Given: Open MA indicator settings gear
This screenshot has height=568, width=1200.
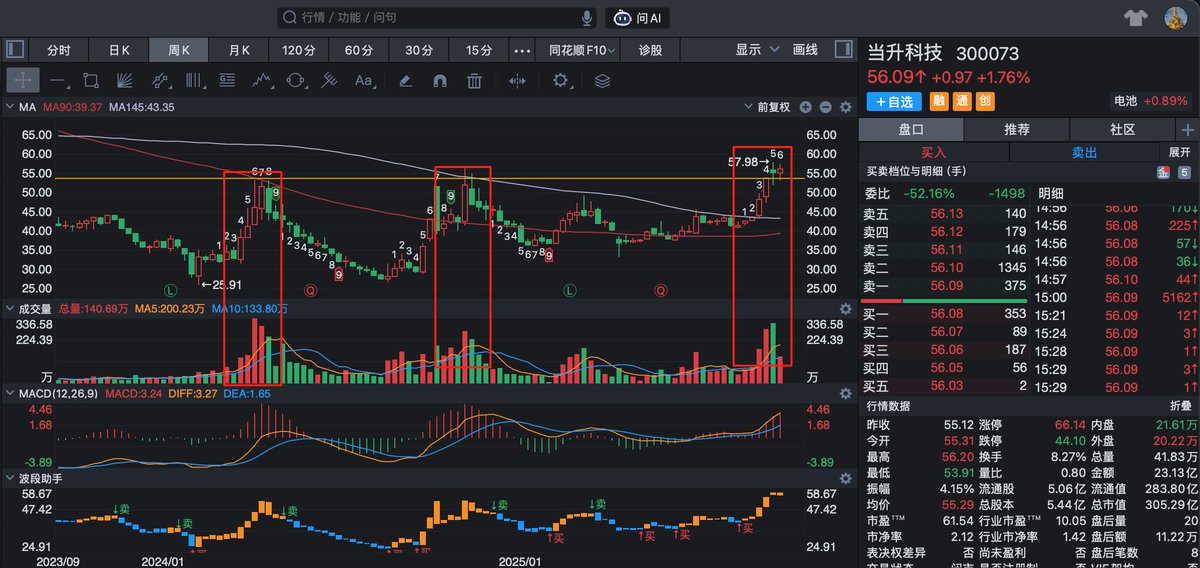Looking at the screenshot, I should (846, 107).
